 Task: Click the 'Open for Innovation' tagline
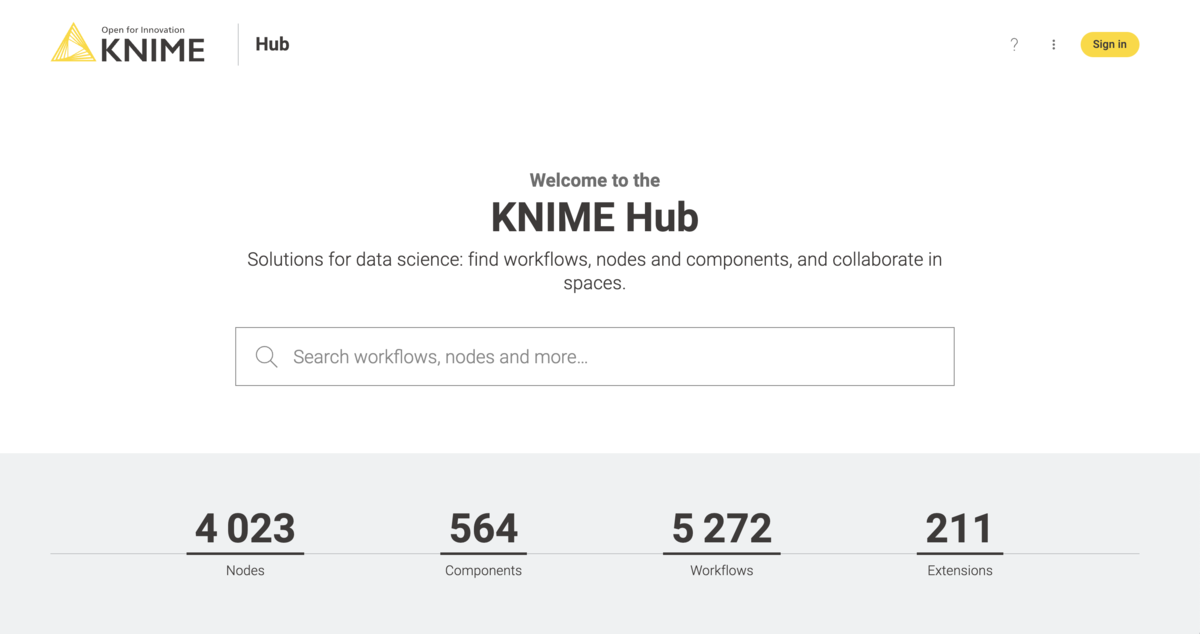[x=141, y=29]
